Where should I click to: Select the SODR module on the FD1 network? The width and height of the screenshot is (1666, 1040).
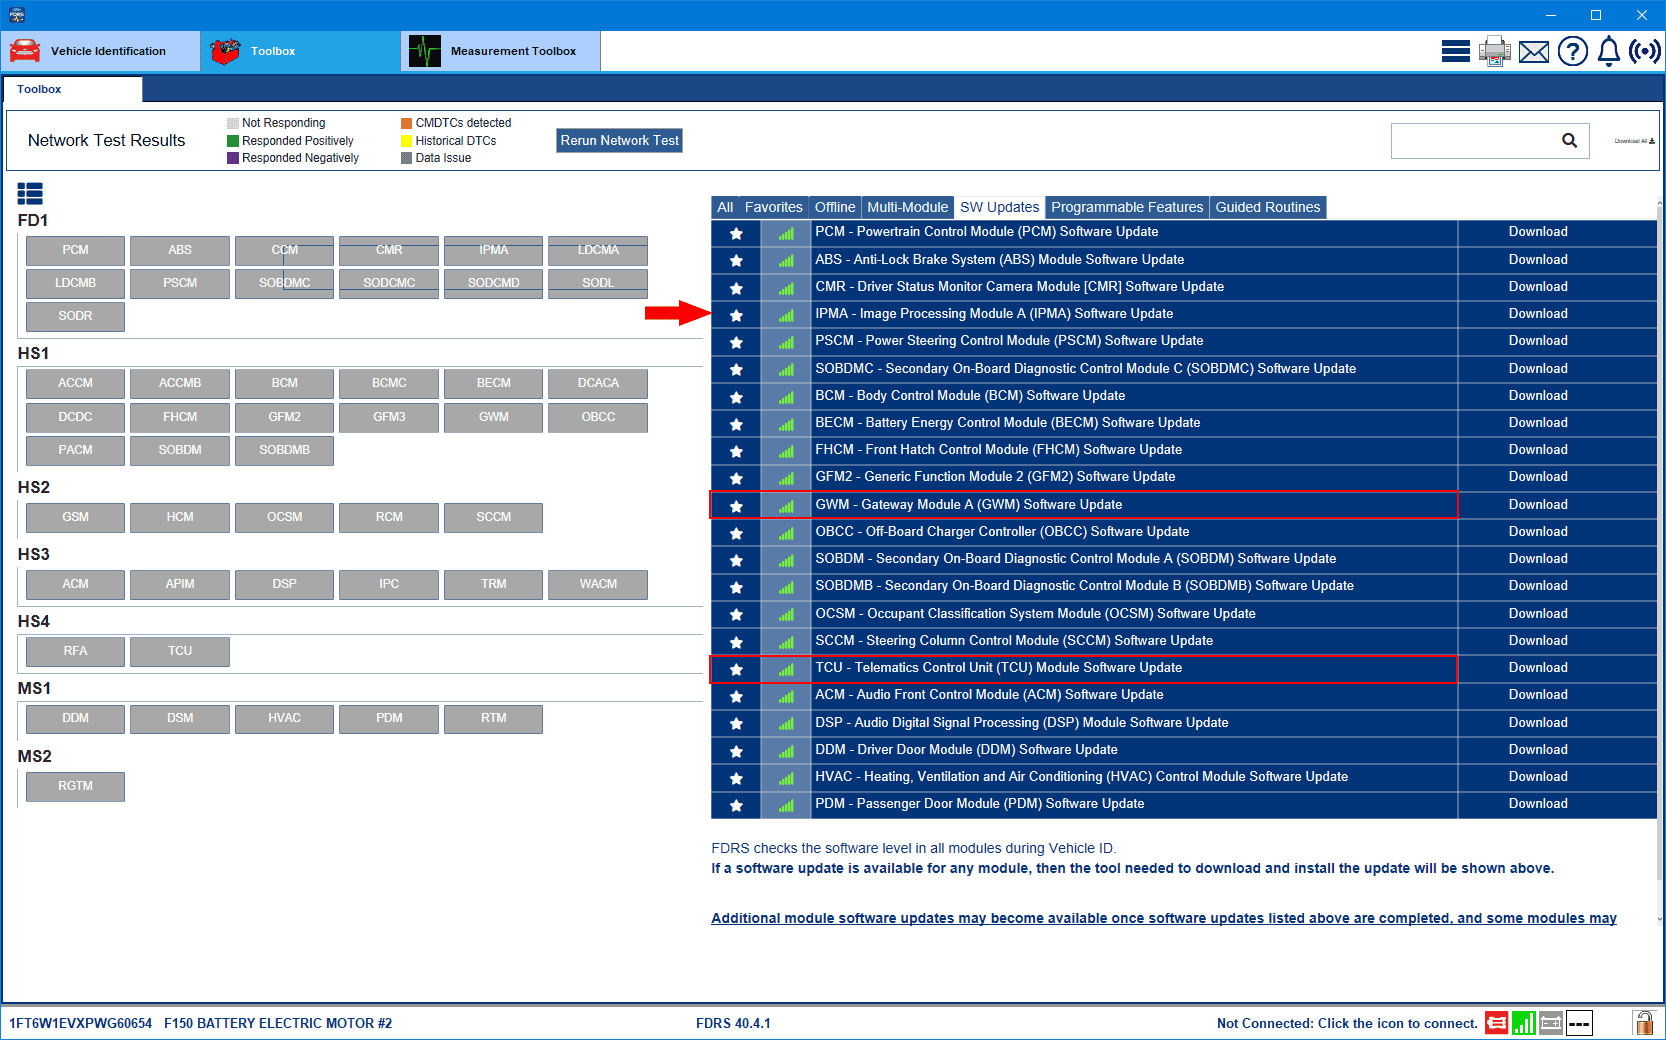[75, 316]
